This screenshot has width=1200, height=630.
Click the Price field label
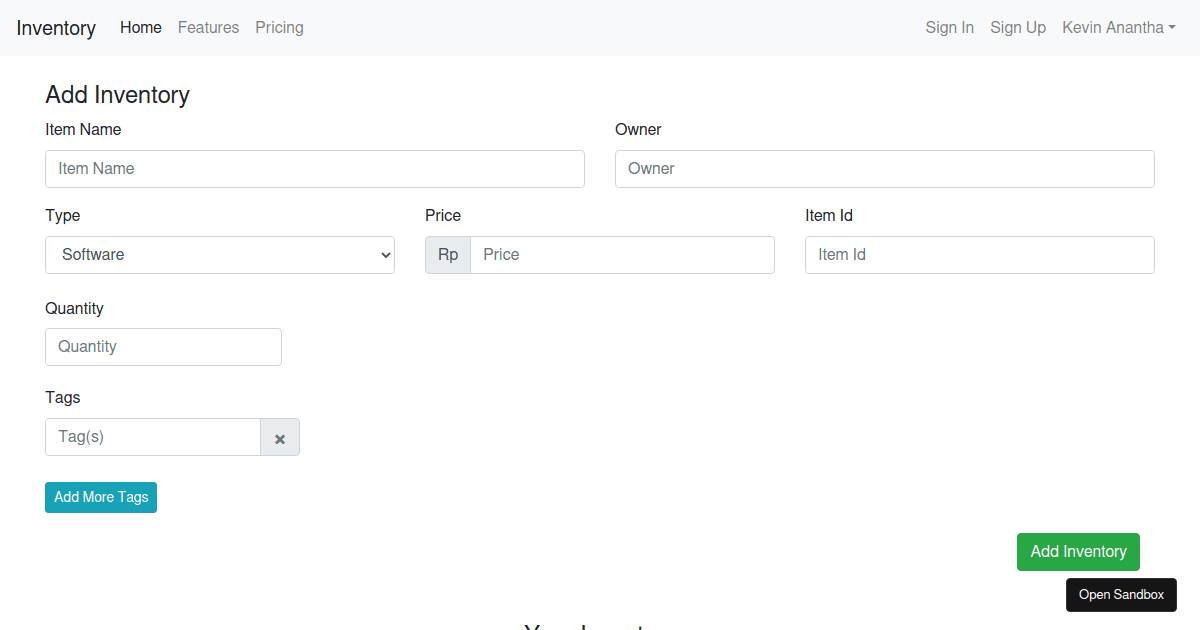pos(443,216)
